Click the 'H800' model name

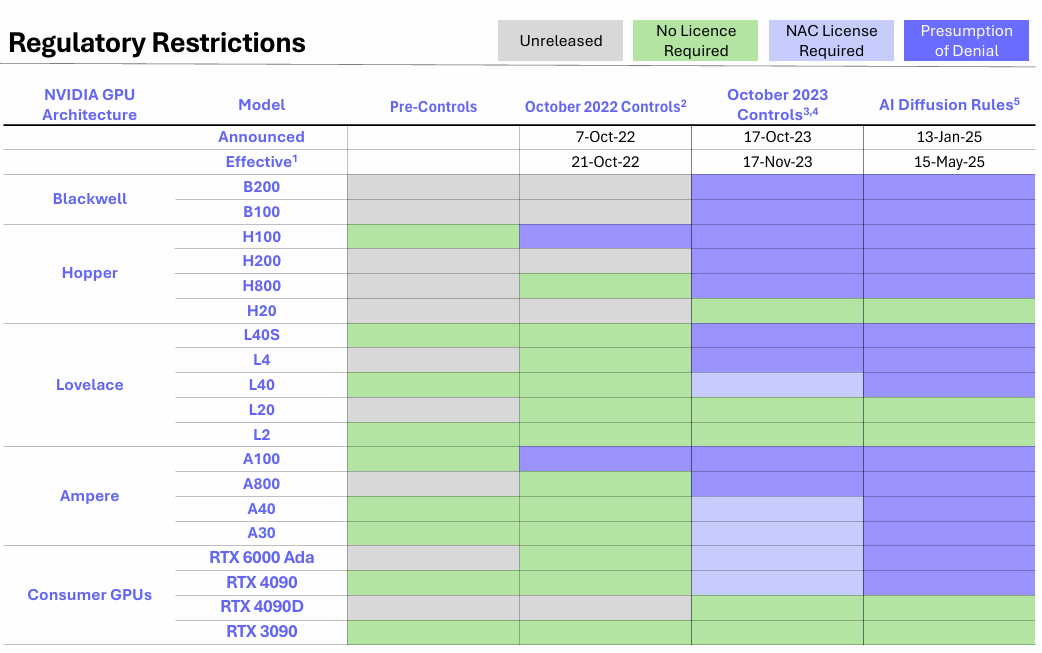tap(262, 286)
